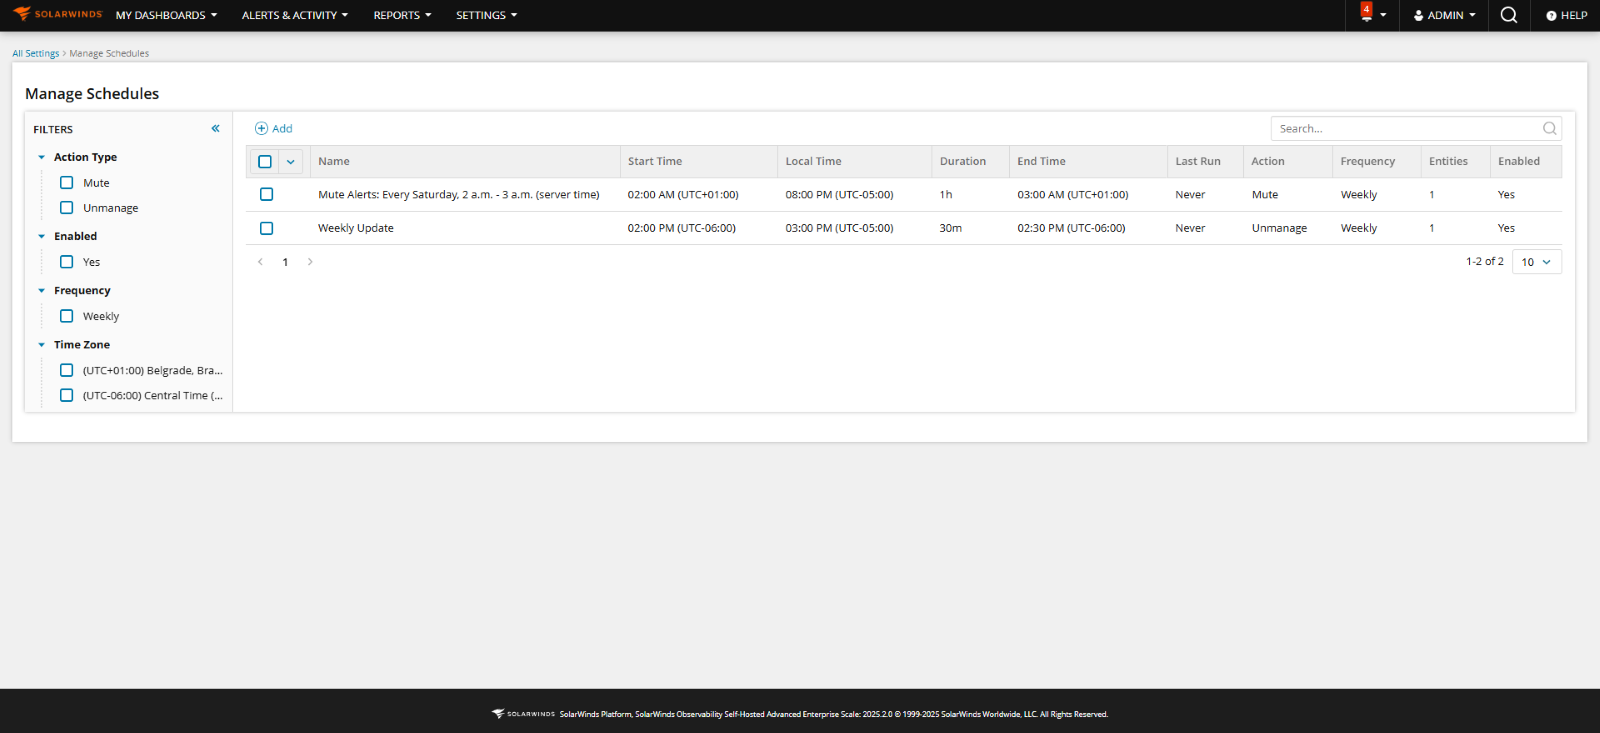Viewport: 1600px width, 733px height.
Task: Open the Settings menu
Action: [487, 16]
